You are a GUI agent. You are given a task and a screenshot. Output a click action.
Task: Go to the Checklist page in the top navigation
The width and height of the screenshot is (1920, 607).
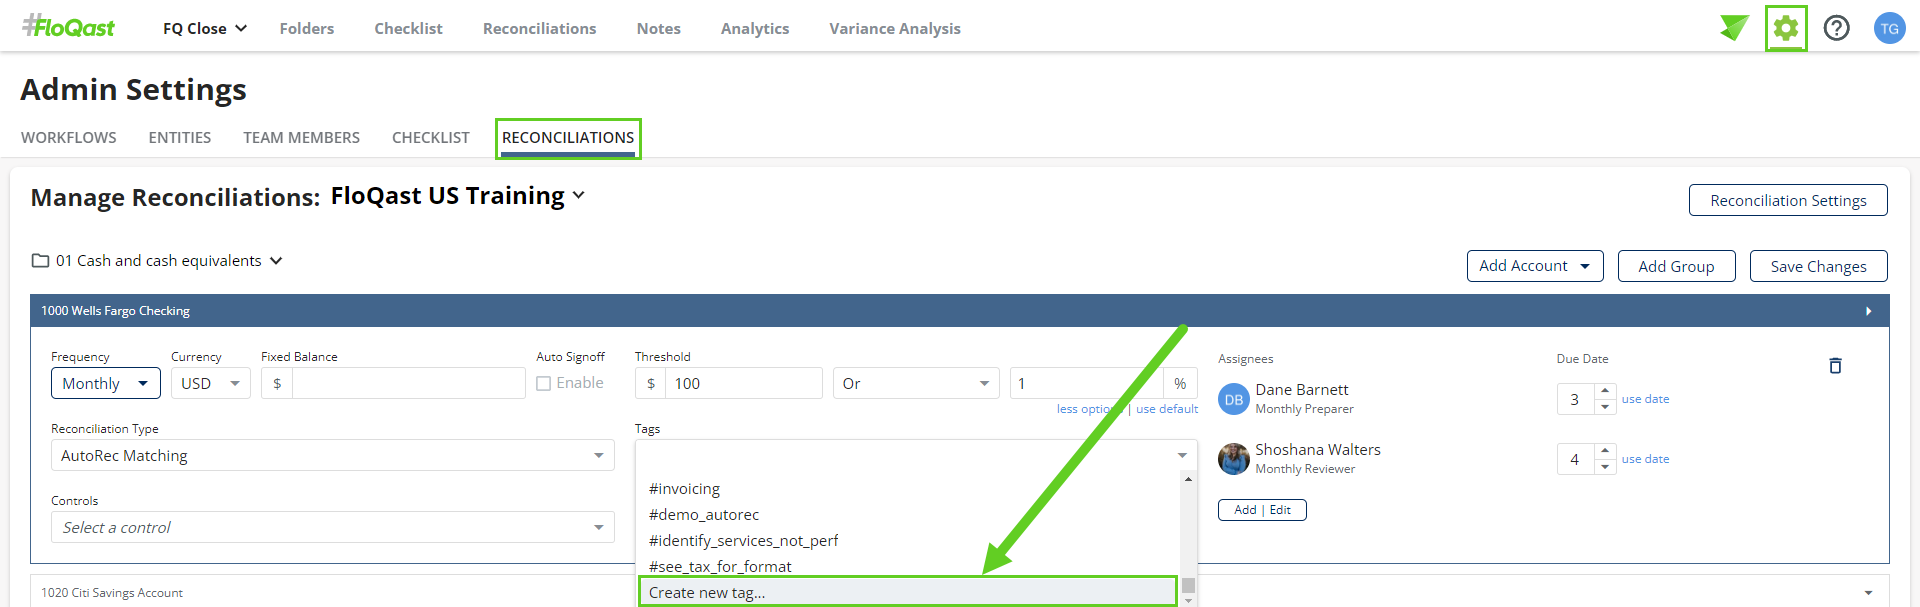click(408, 29)
